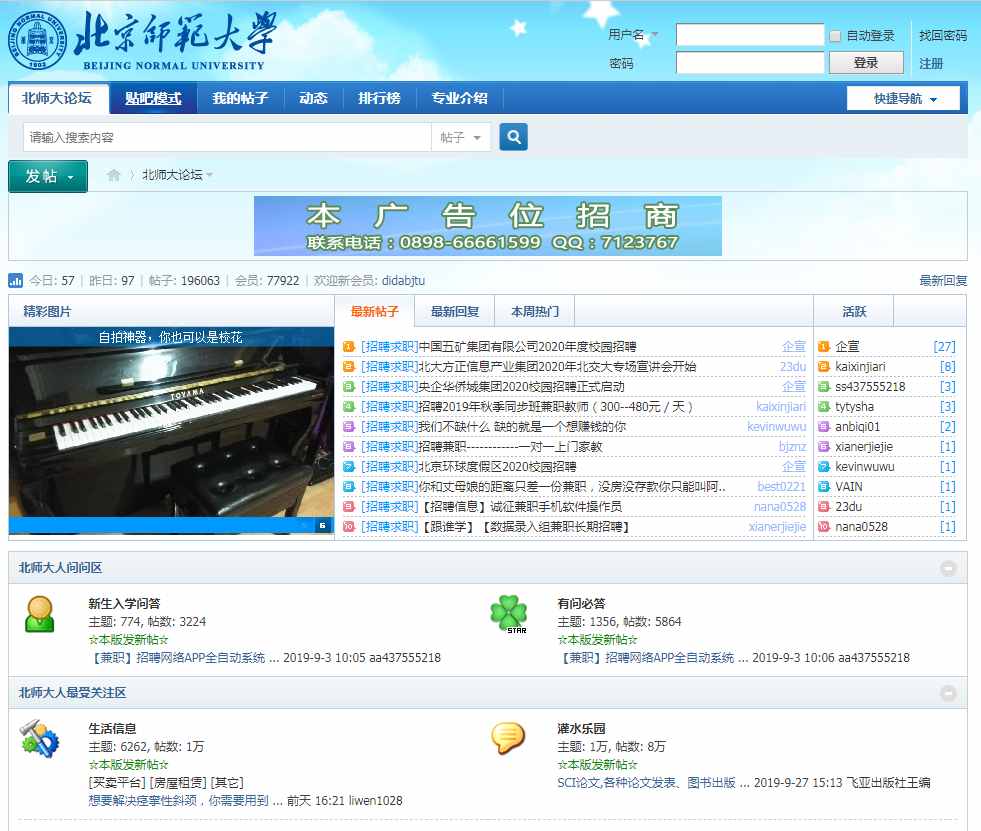The width and height of the screenshot is (981, 831).
Task: Click rank icon beside user ss437555218
Action: 824,387
